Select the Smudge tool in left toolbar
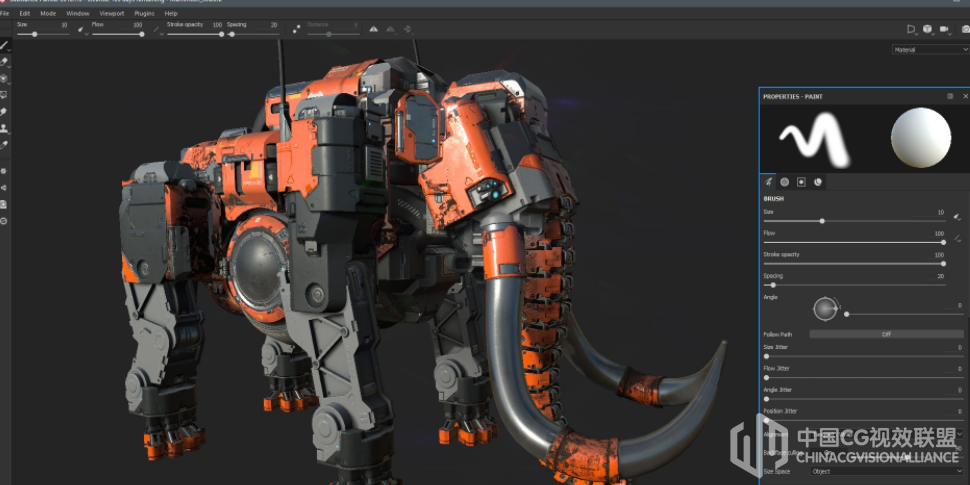 click(x=4, y=112)
